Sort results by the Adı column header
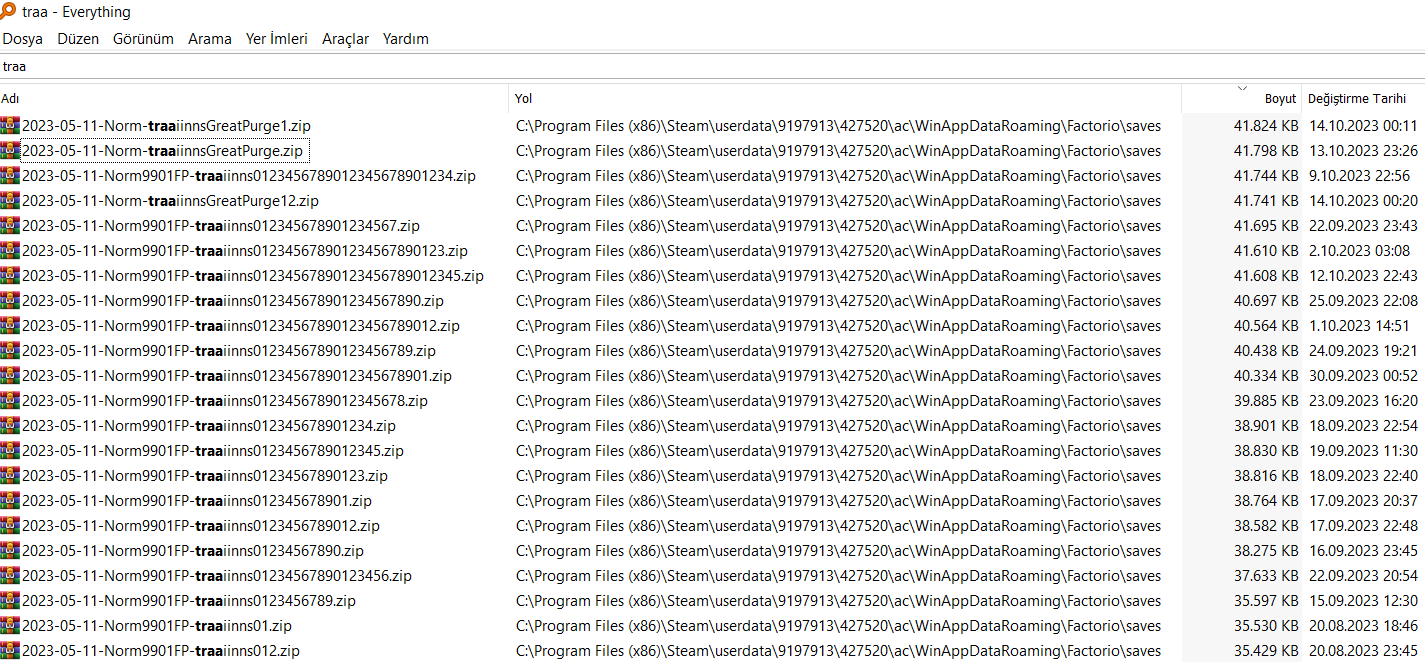 [254, 99]
